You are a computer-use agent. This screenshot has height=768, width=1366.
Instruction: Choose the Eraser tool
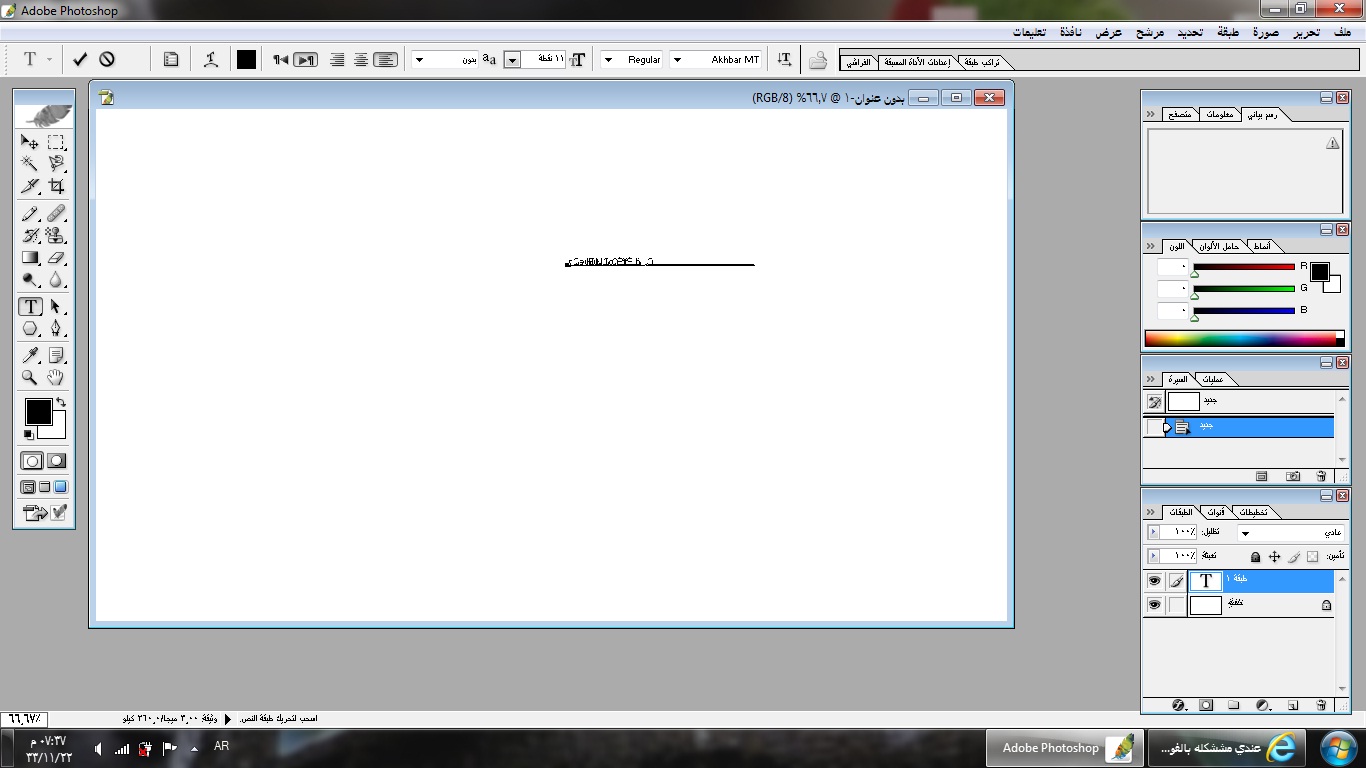click(56, 258)
